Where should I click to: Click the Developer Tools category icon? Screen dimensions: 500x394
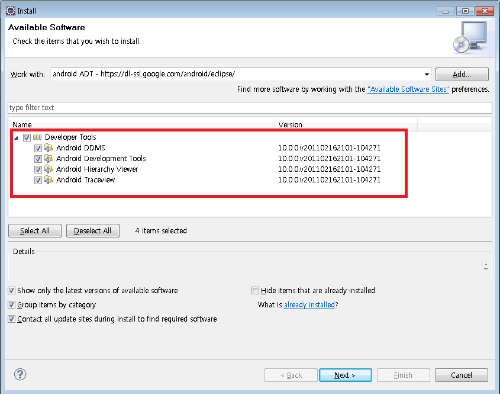point(37,137)
